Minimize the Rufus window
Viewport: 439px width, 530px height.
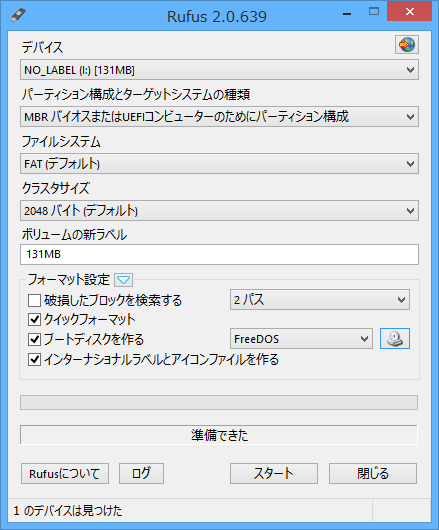(x=347, y=14)
